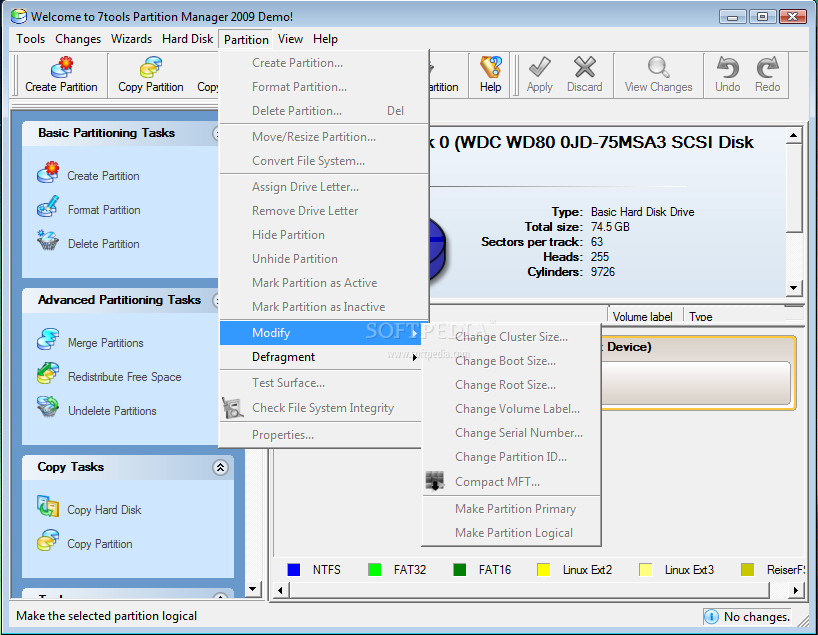Click Redo arrow toolbar icon

pyautogui.click(x=767, y=67)
